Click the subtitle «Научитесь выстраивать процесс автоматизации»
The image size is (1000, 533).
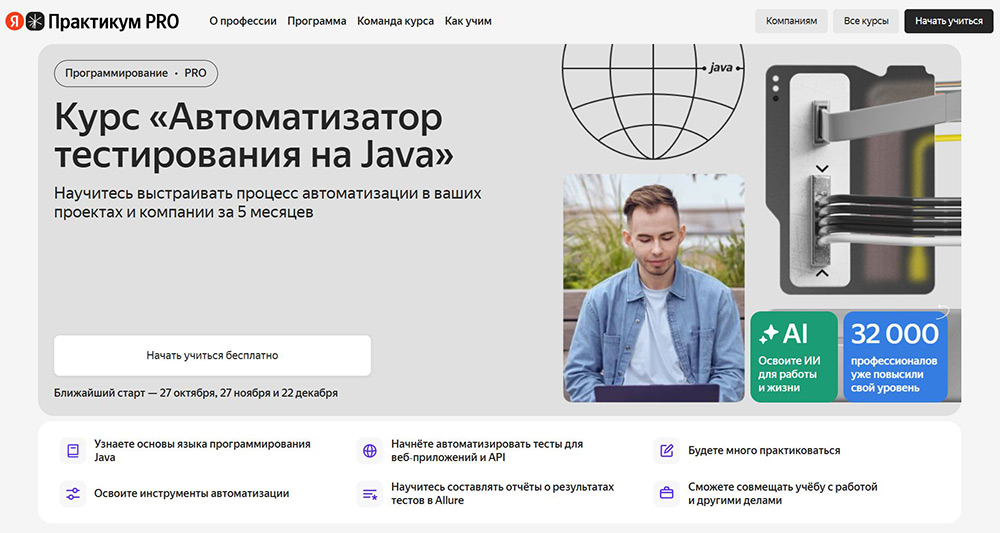[267, 202]
